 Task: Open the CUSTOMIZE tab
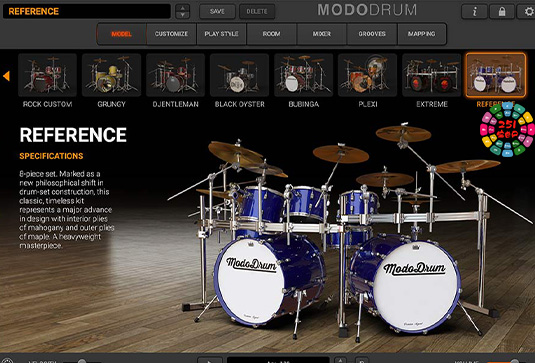tap(171, 34)
